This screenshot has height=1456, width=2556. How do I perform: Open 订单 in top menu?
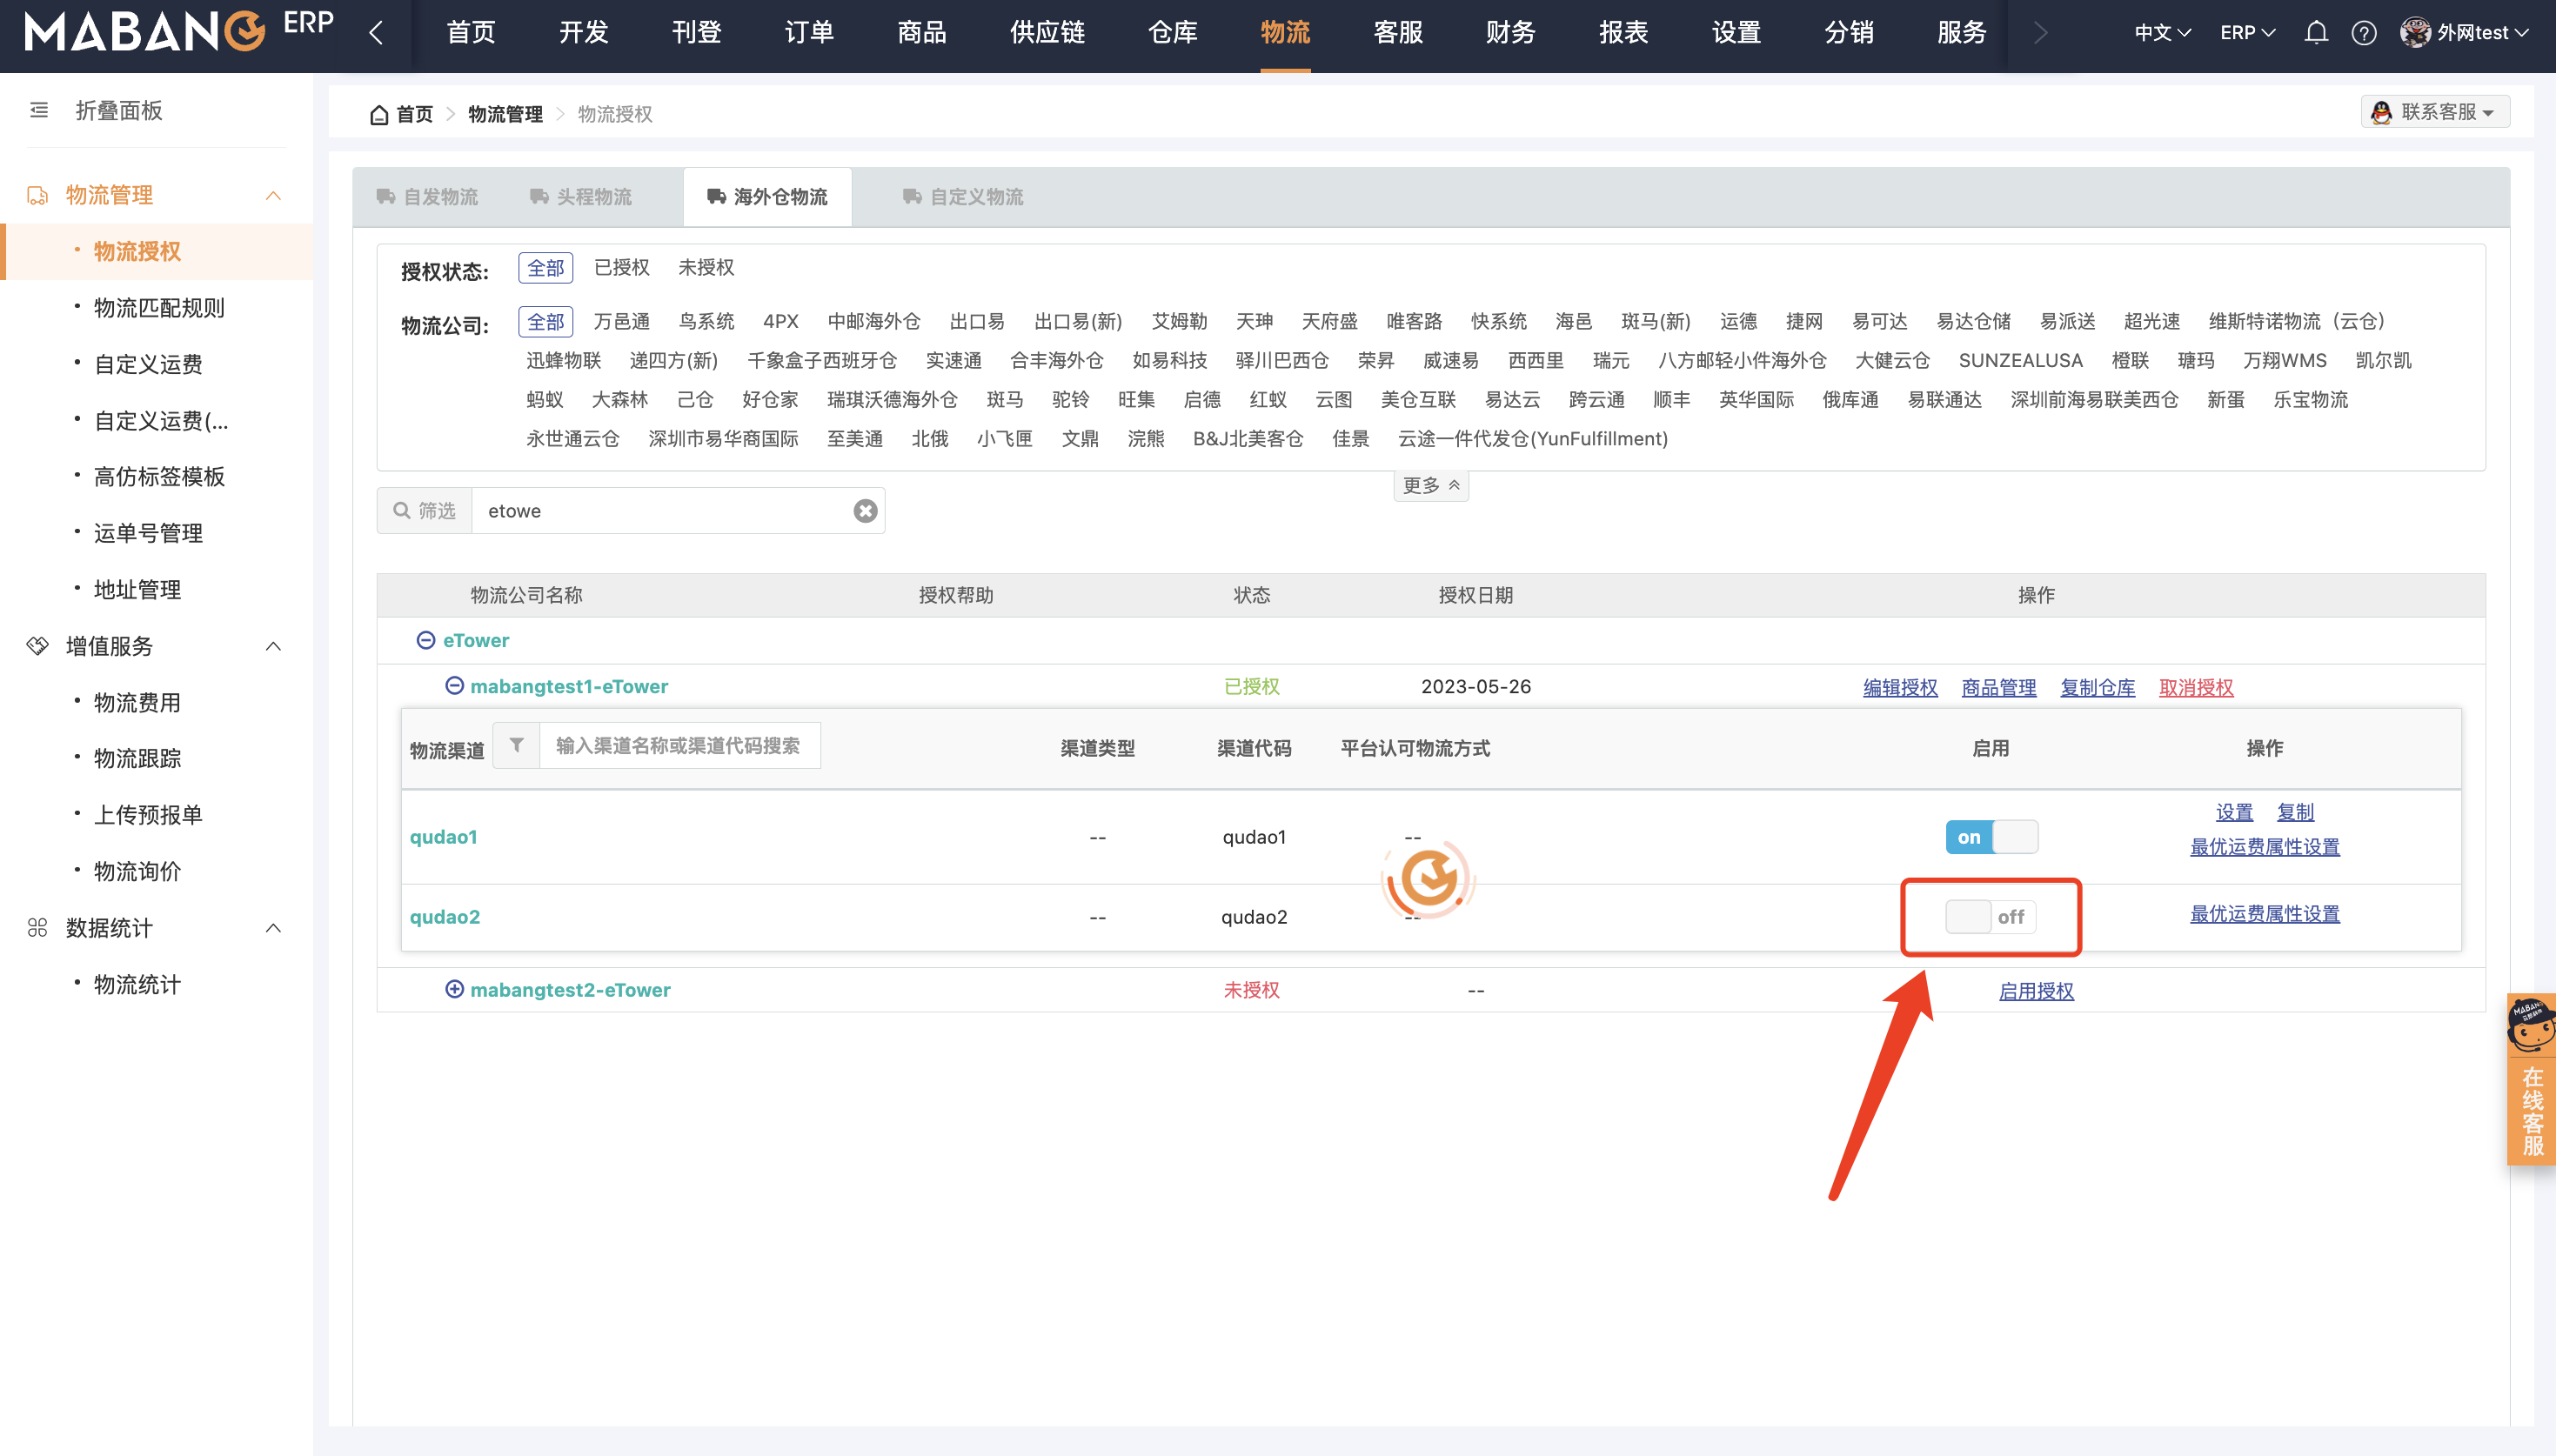809,33
